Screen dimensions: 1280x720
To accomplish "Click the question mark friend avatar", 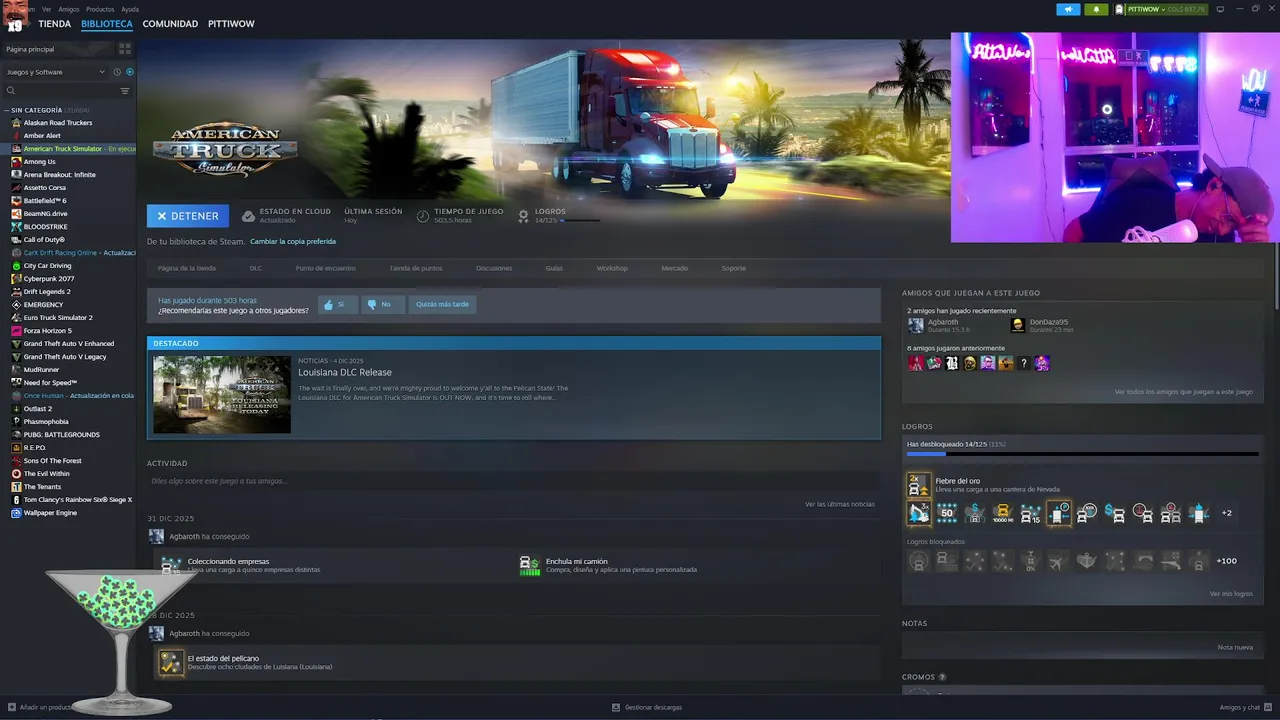I will (x=1023, y=363).
